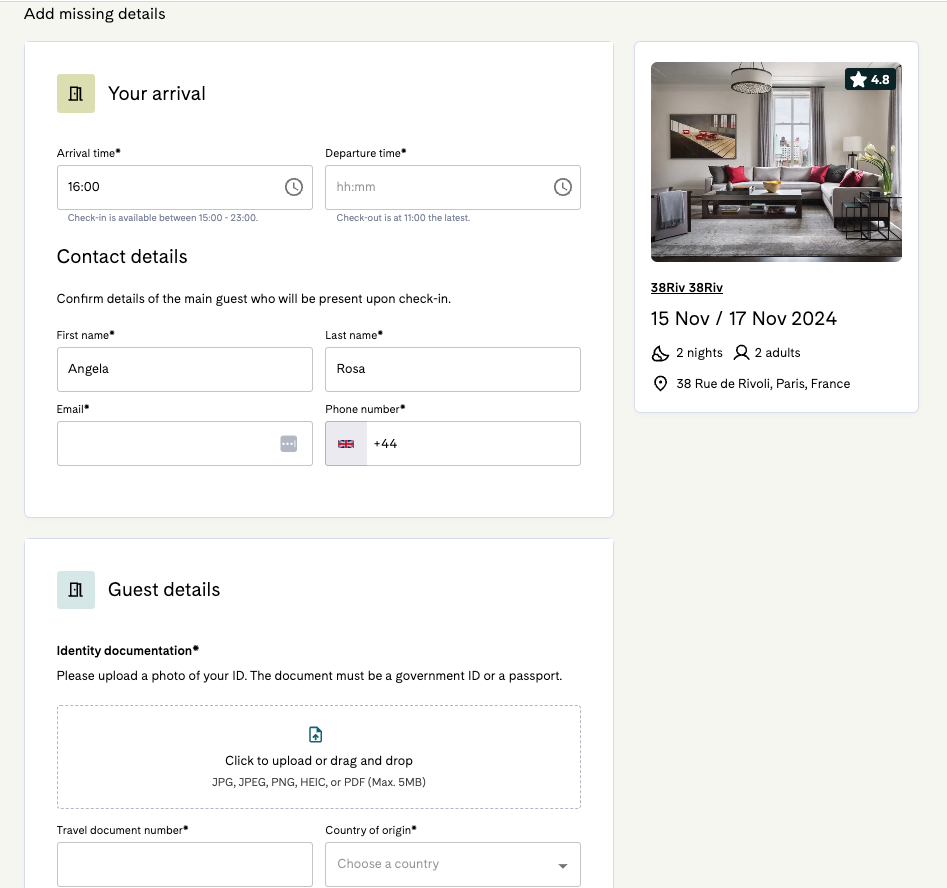Focus the Departure time hh:mm field
Viewport: 947px width, 888px height.
click(453, 187)
